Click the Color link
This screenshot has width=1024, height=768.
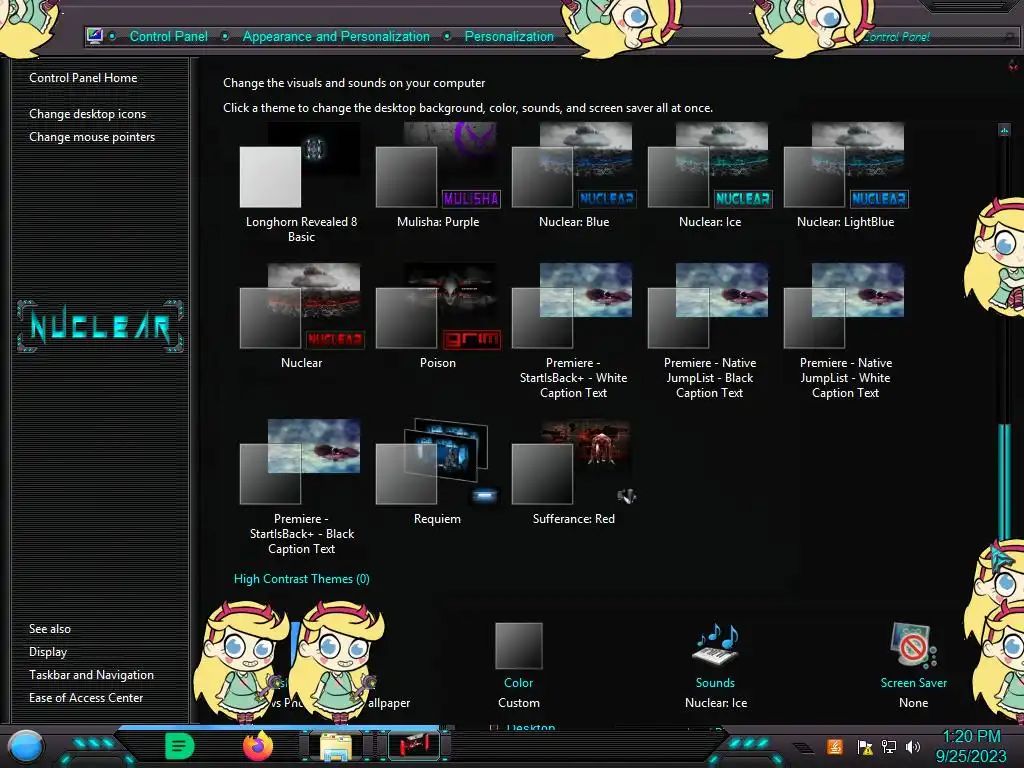coord(519,682)
